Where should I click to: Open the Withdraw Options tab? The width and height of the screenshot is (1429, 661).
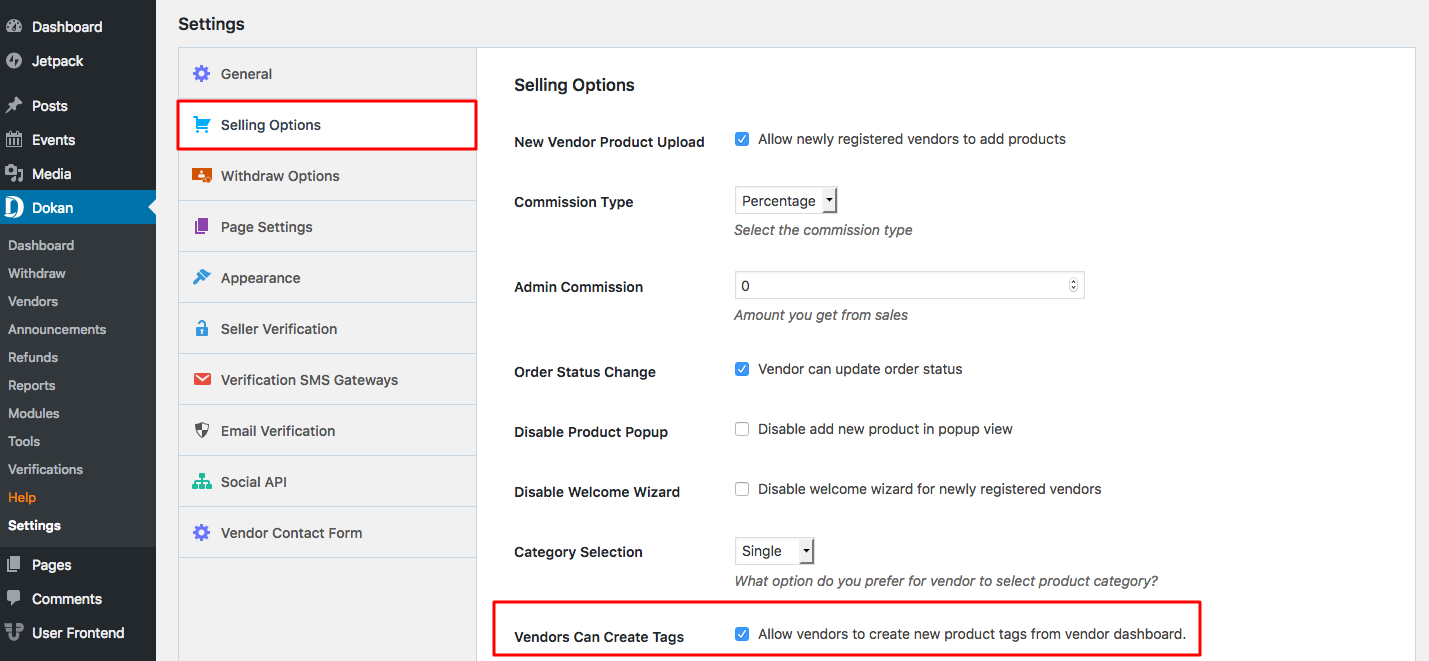coord(328,176)
